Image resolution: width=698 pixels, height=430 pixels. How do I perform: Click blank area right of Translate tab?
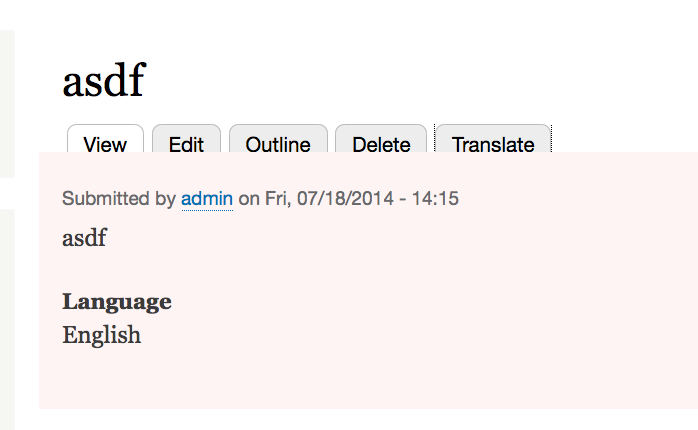tap(620, 135)
